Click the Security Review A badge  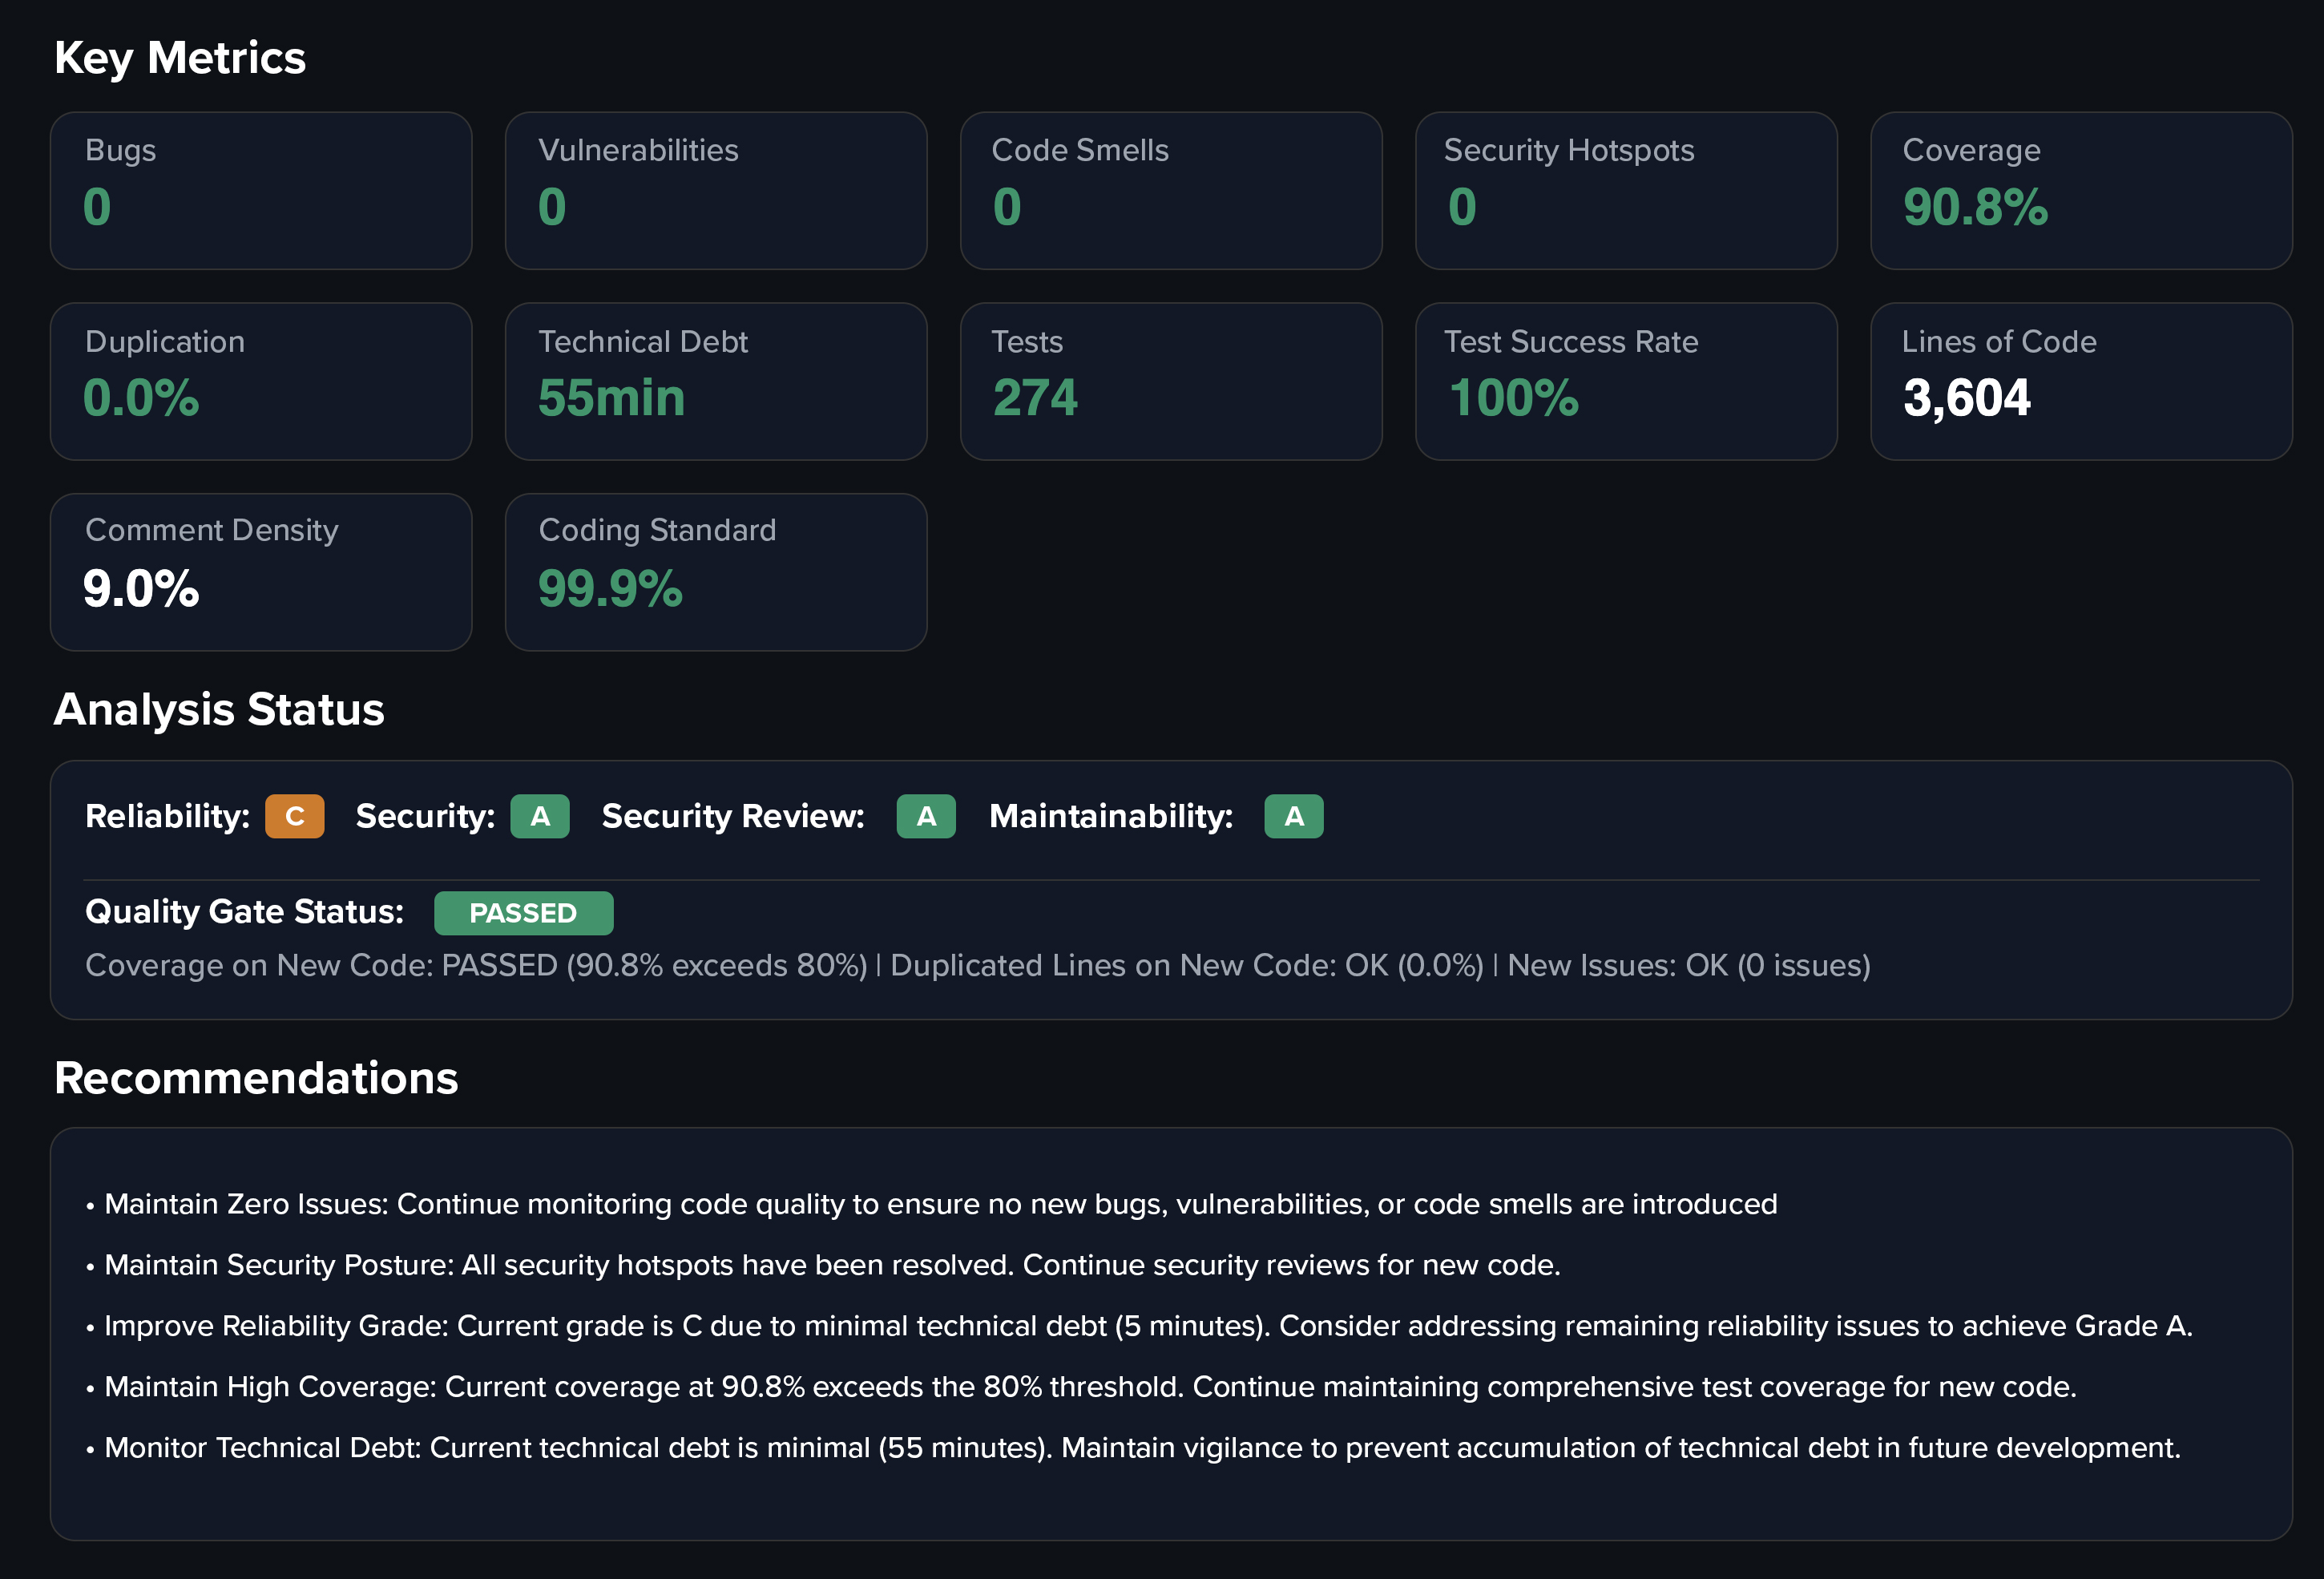925,816
